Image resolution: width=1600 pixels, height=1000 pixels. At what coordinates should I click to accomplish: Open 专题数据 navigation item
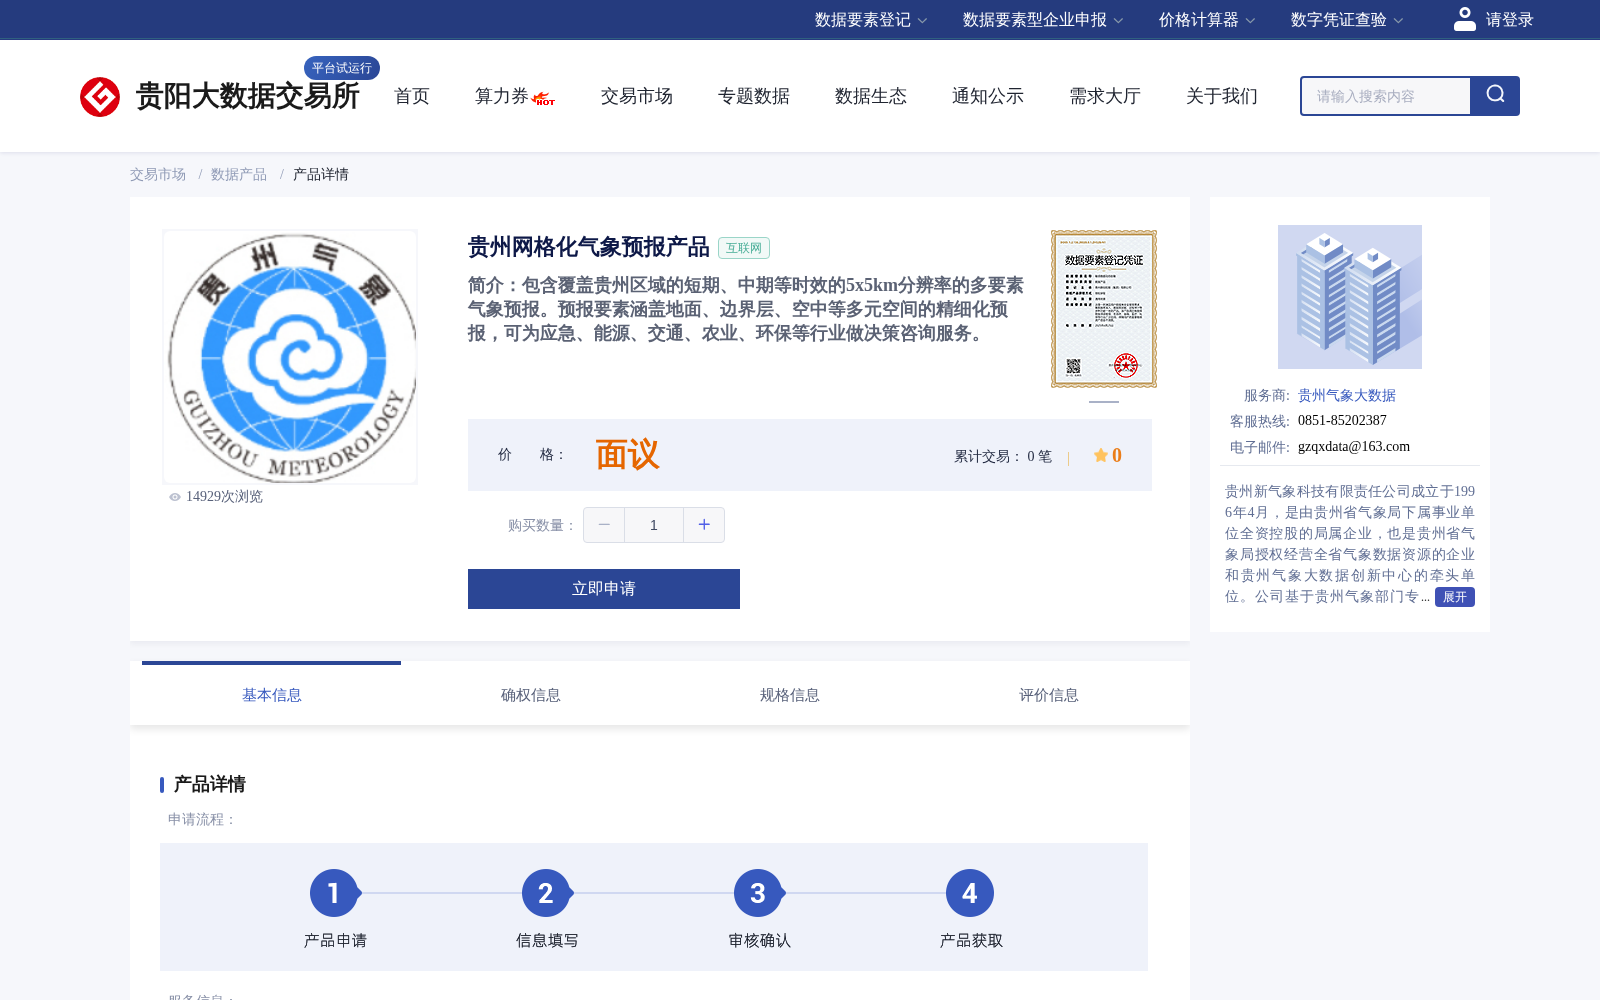(x=754, y=96)
